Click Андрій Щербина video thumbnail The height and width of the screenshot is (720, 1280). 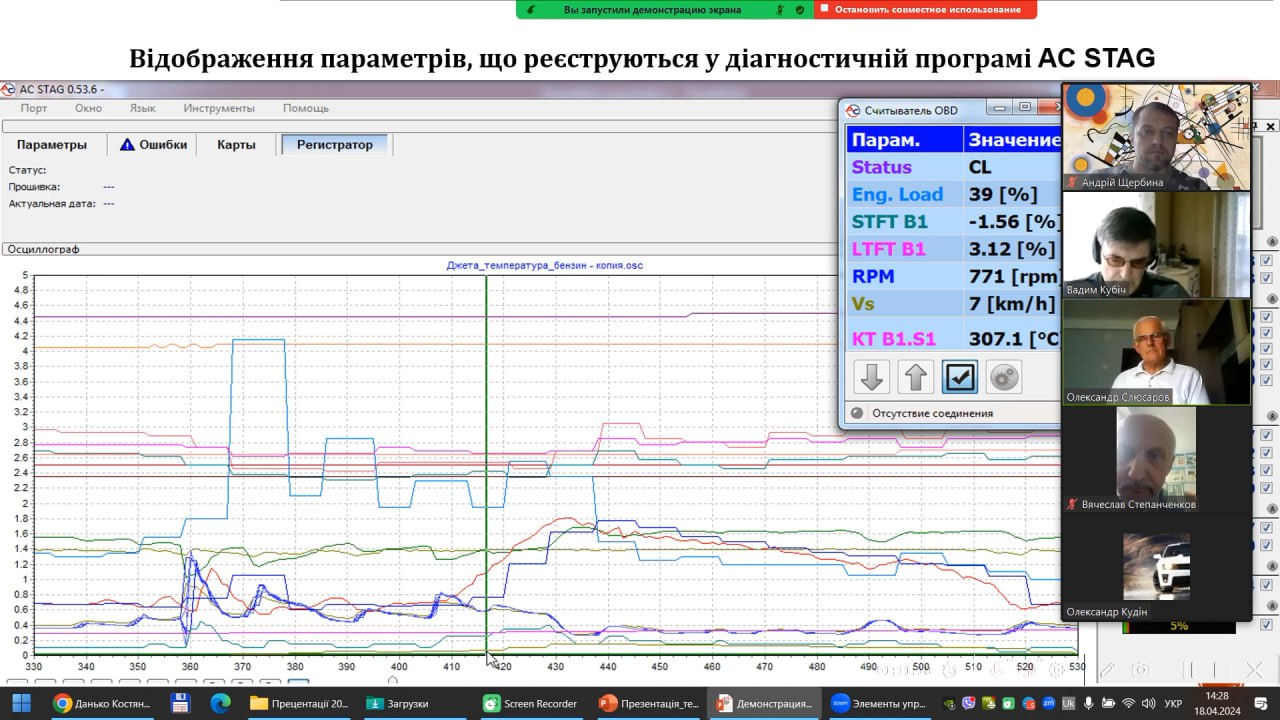1155,136
